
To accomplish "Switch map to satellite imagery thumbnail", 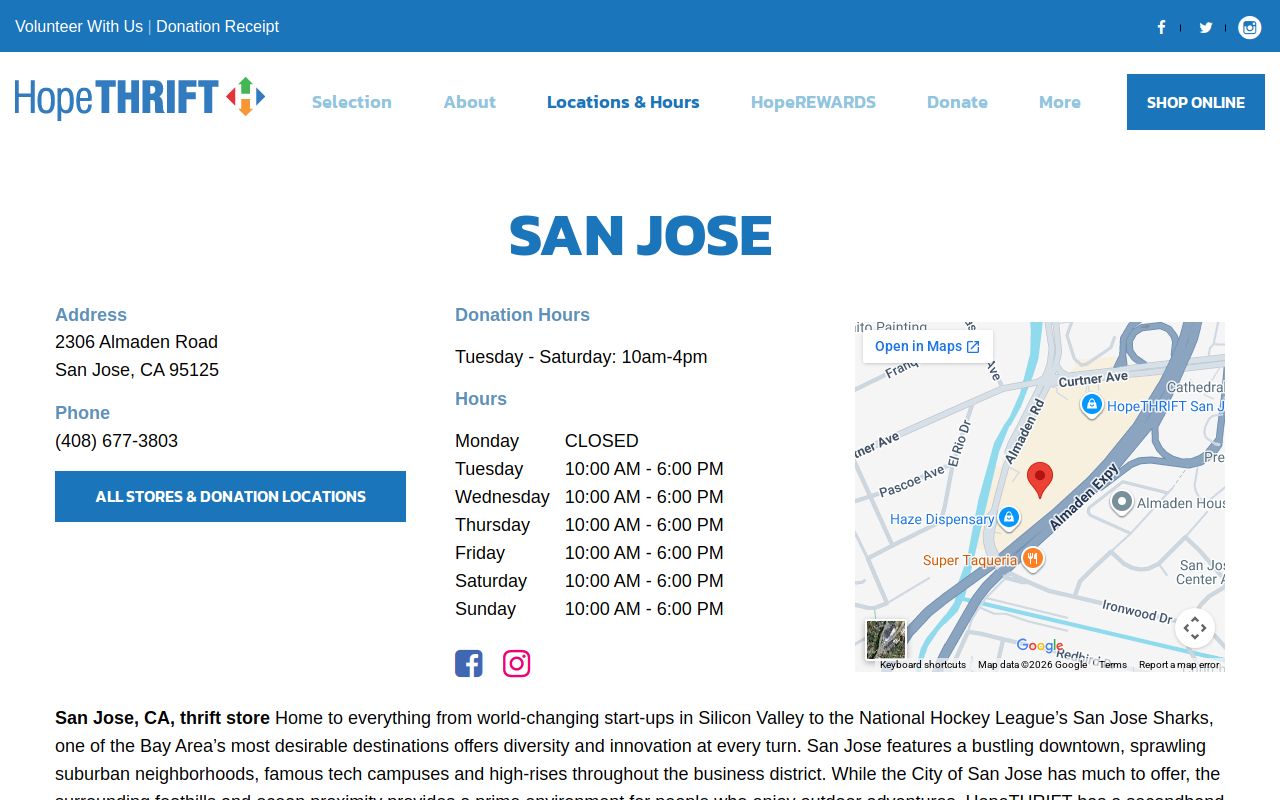I will coord(886,640).
